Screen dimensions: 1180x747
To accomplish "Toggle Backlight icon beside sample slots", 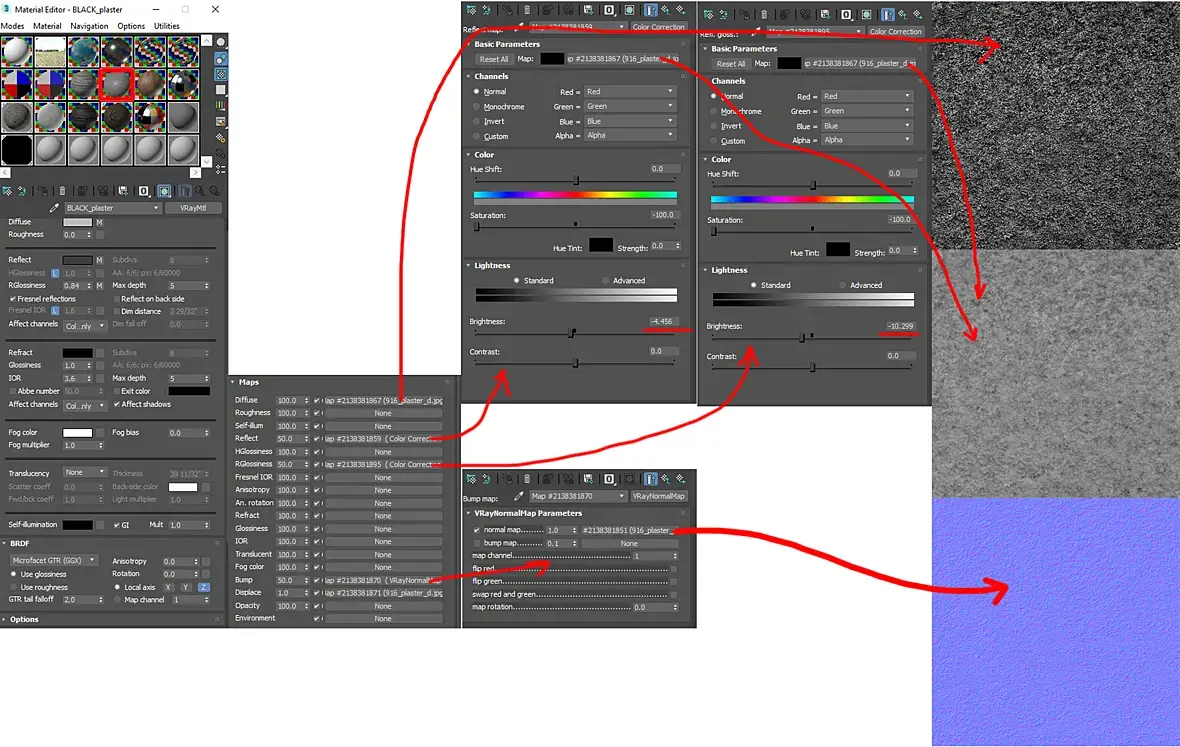I will click(220, 59).
